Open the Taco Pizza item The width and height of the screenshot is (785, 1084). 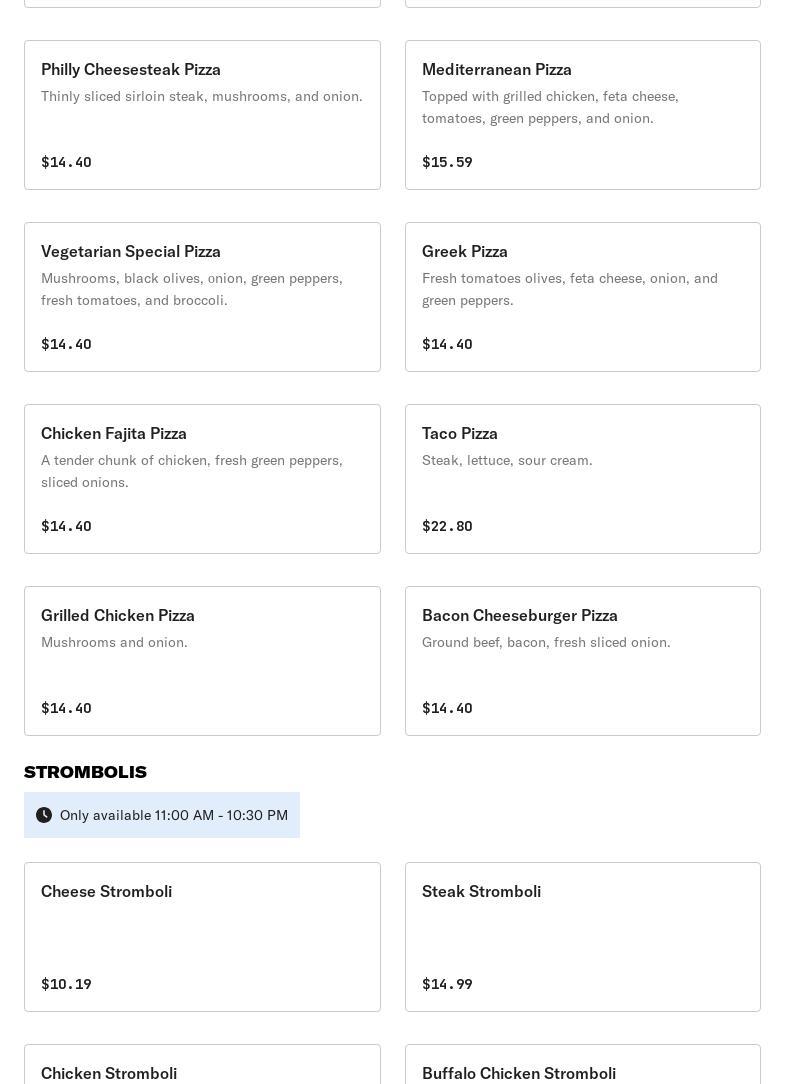(582, 478)
